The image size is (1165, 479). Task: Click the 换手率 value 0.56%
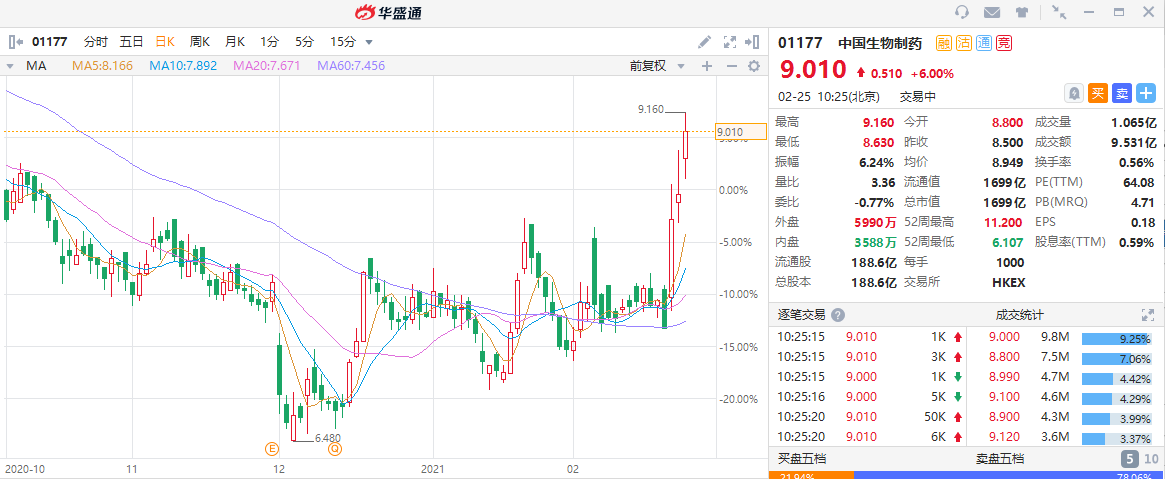[x=1138, y=162]
